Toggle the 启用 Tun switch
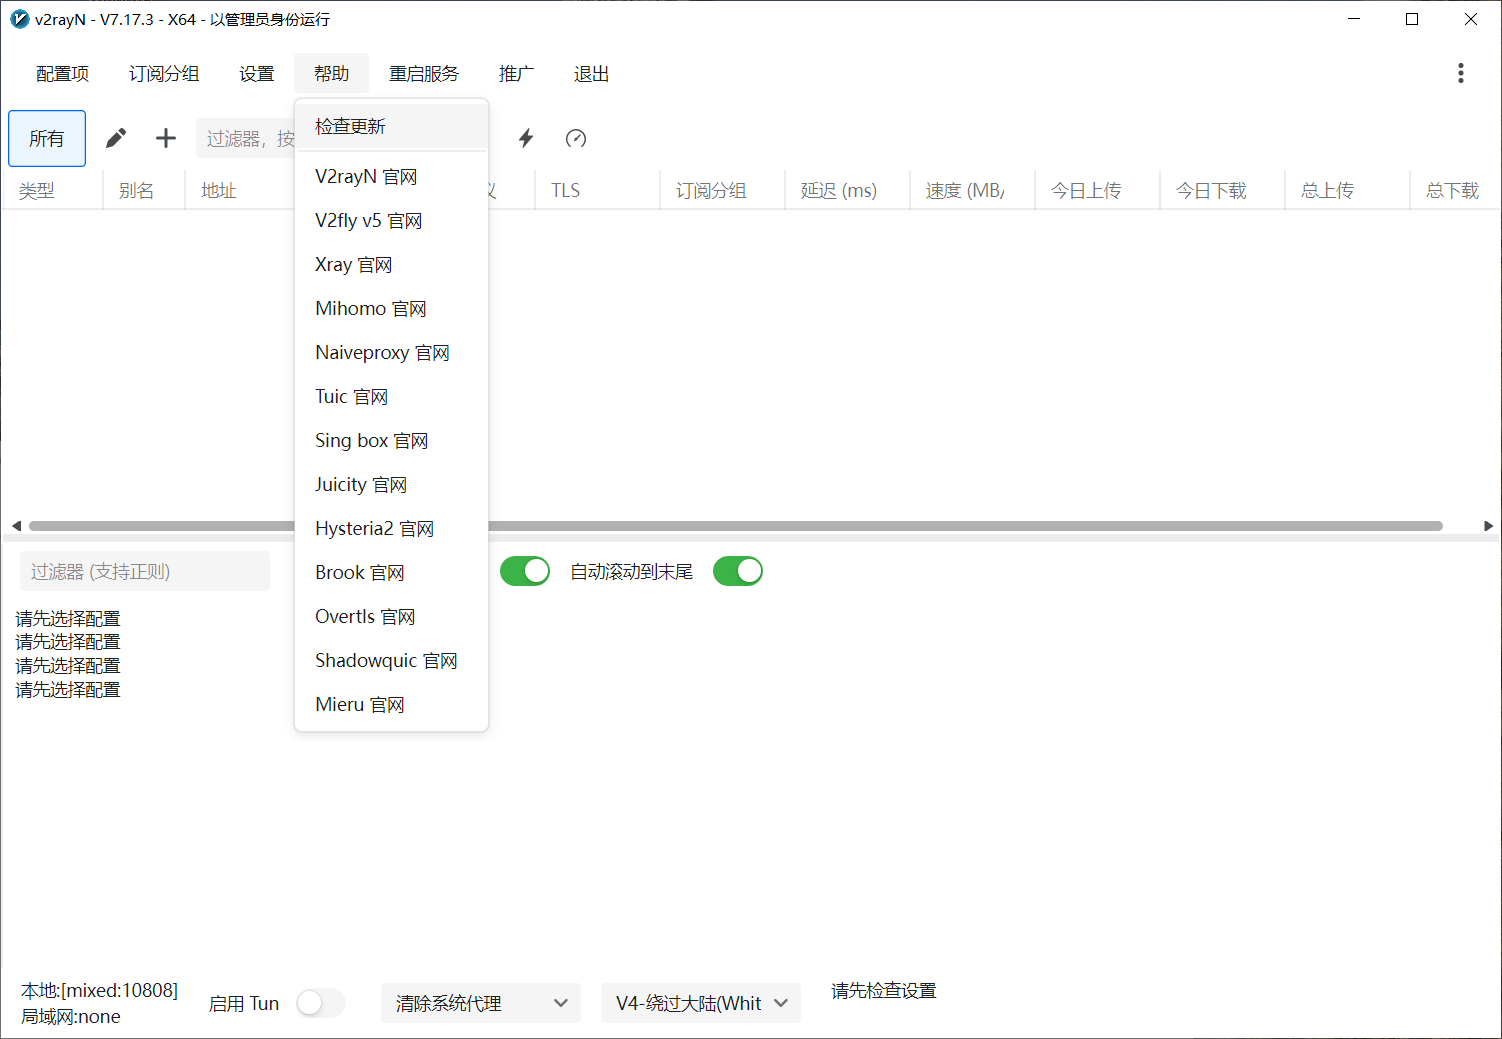This screenshot has height=1039, width=1502. point(321,1003)
